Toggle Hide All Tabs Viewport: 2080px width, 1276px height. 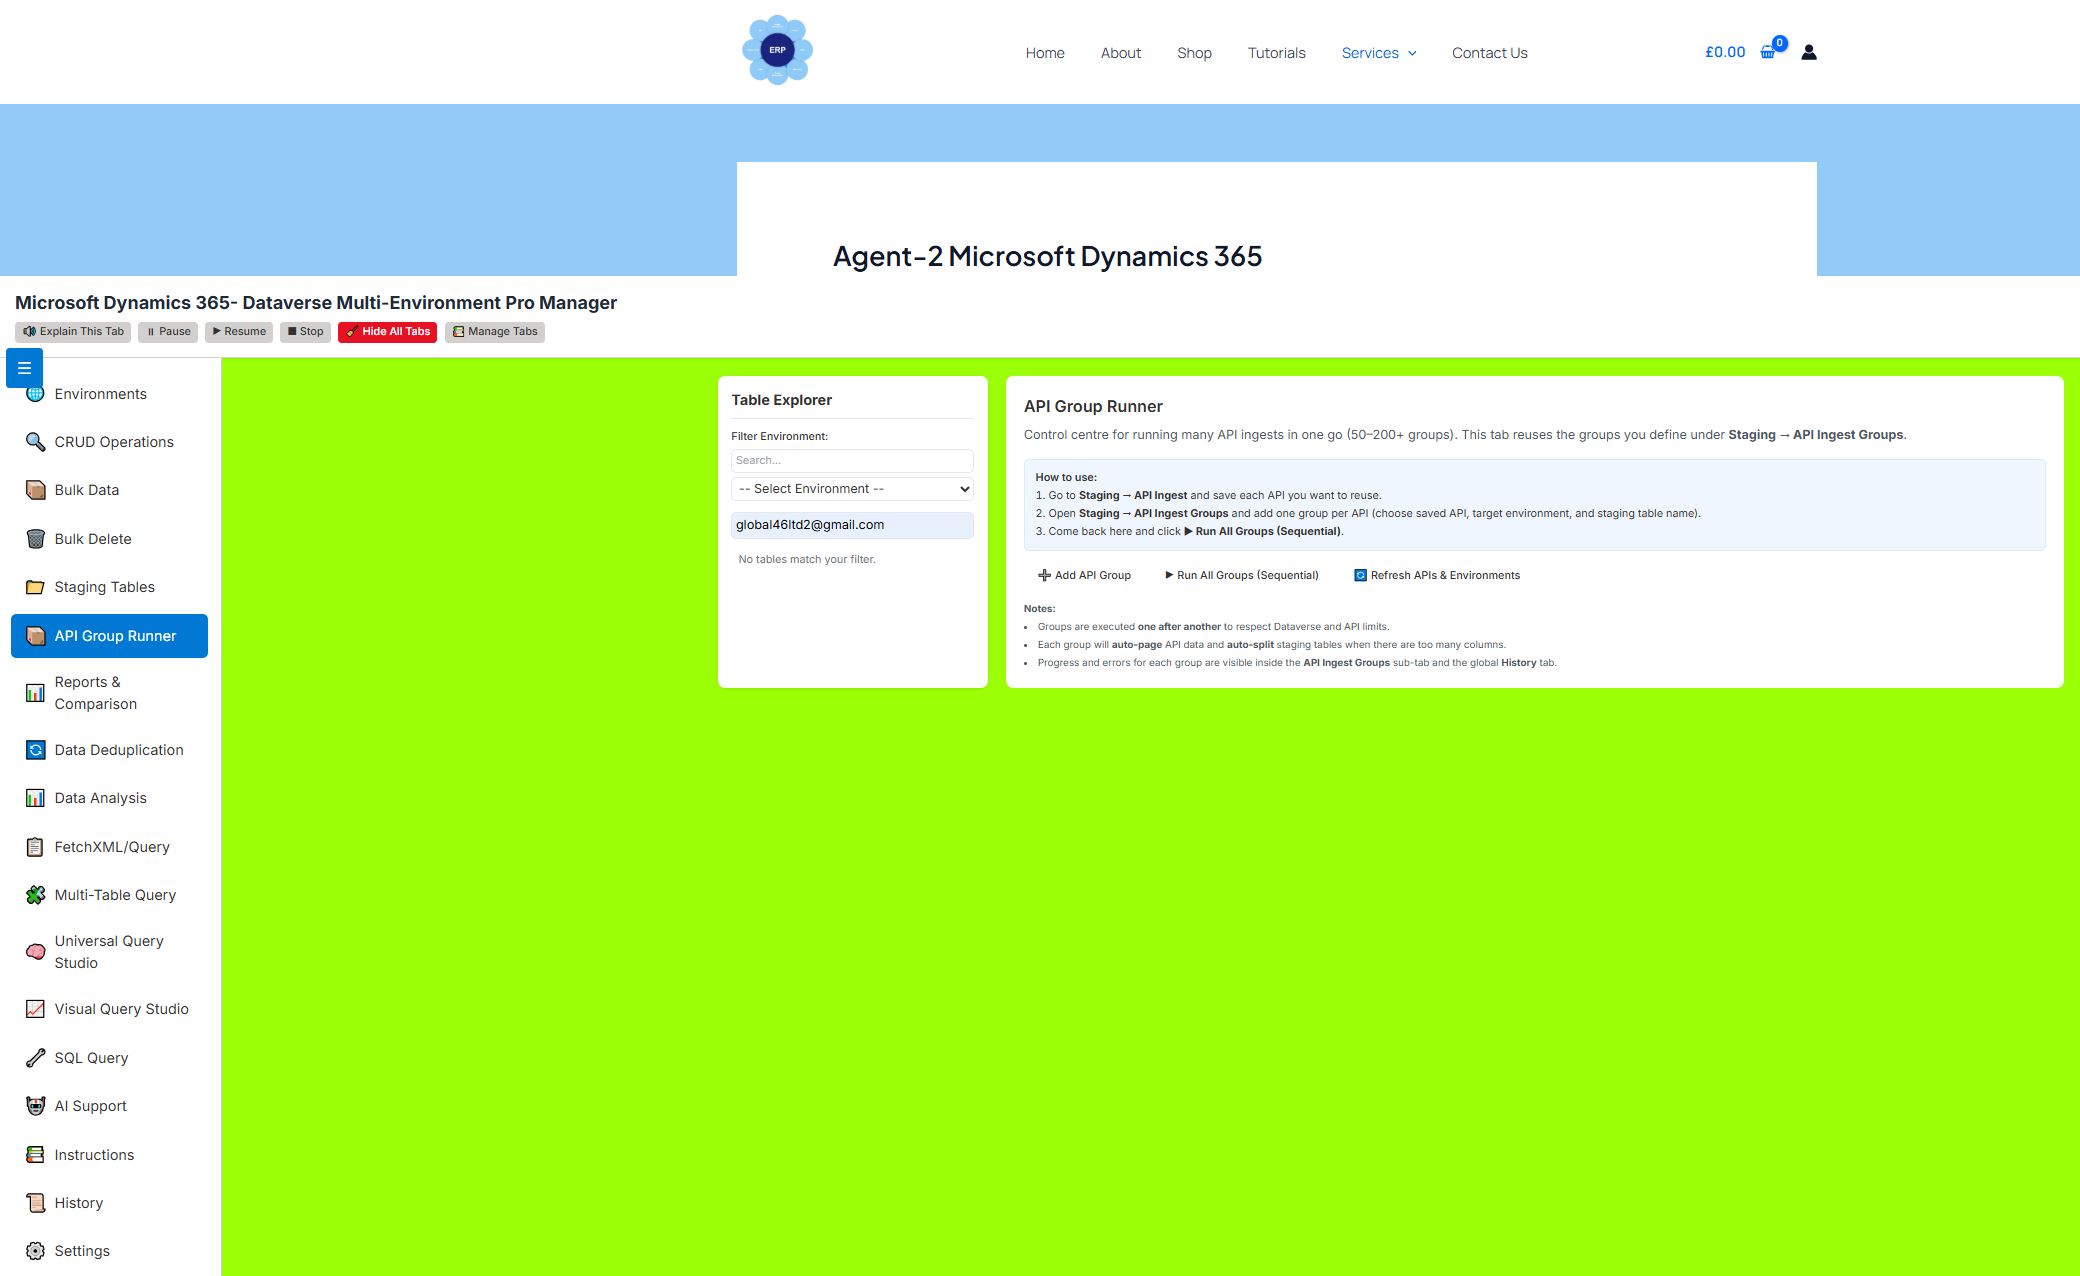[387, 331]
